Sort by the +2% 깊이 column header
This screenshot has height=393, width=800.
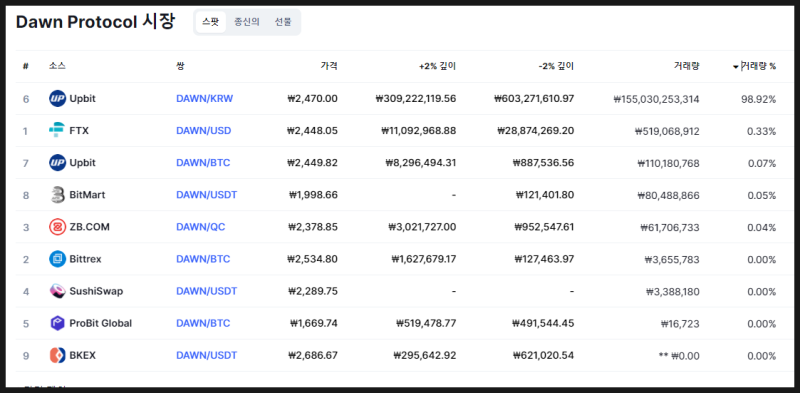(x=438, y=66)
